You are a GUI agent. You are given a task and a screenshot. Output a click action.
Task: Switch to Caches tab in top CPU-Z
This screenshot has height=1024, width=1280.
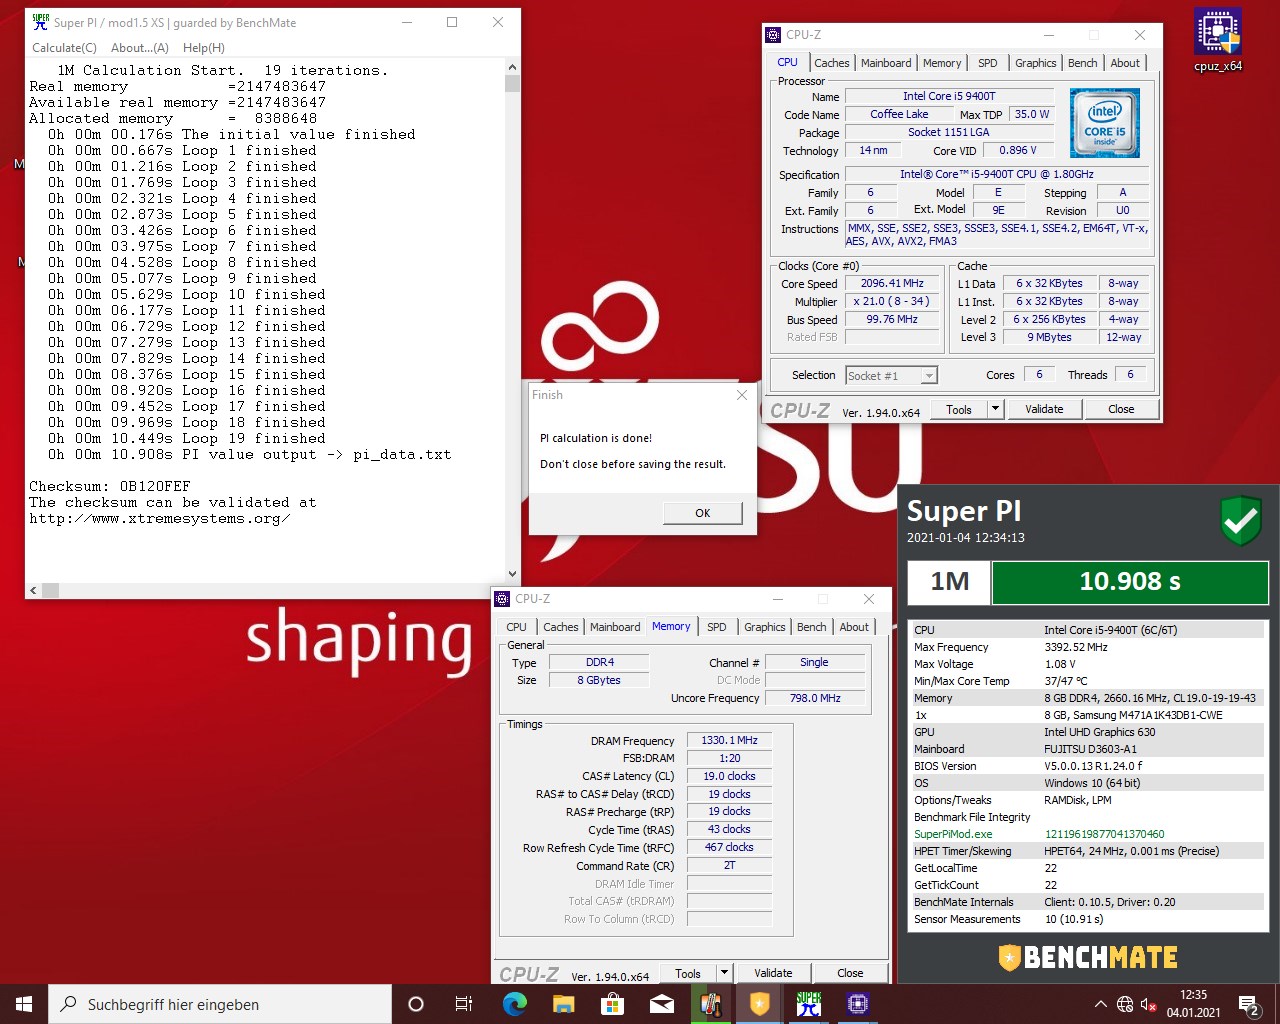(831, 63)
